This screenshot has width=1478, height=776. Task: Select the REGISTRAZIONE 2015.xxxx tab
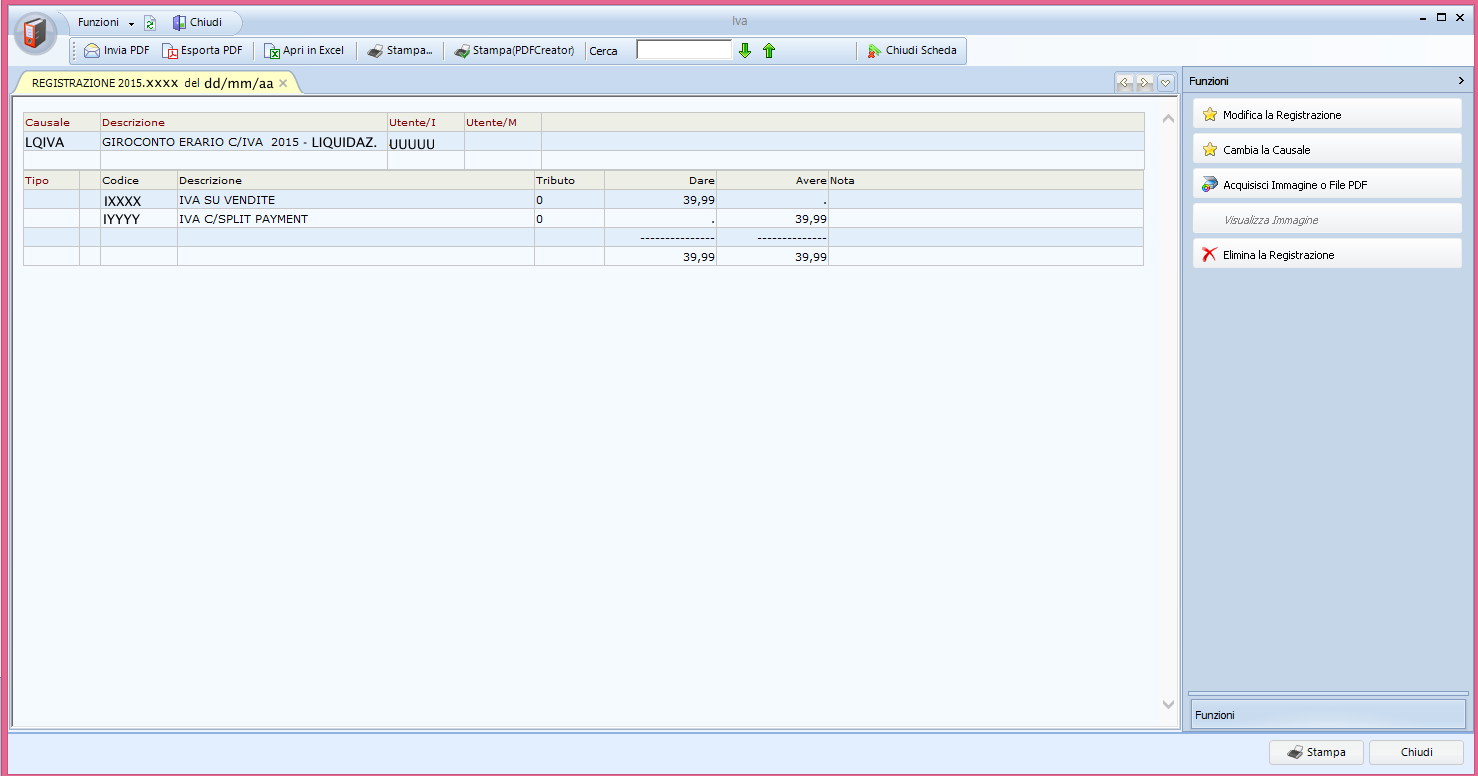point(150,83)
